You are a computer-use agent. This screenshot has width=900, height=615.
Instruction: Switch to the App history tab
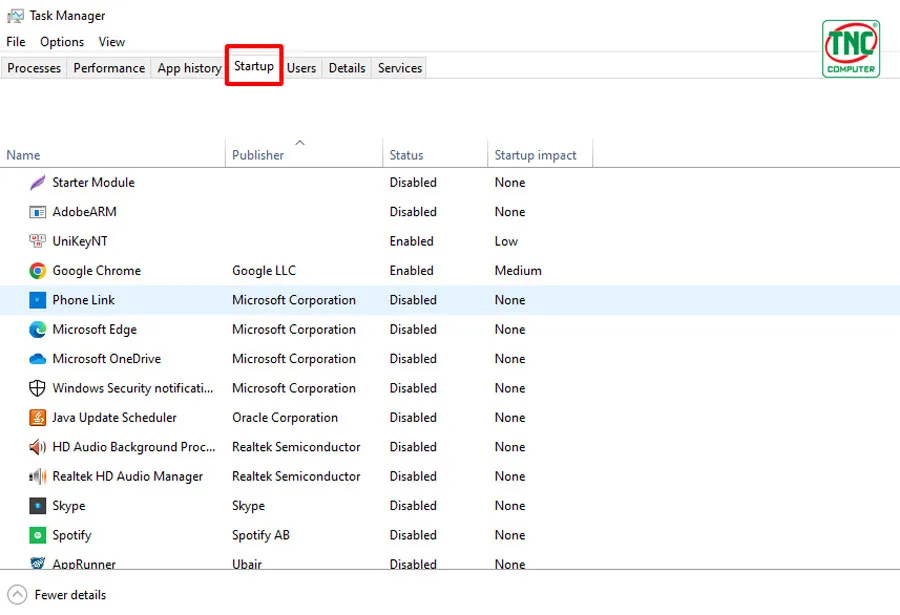(x=189, y=68)
